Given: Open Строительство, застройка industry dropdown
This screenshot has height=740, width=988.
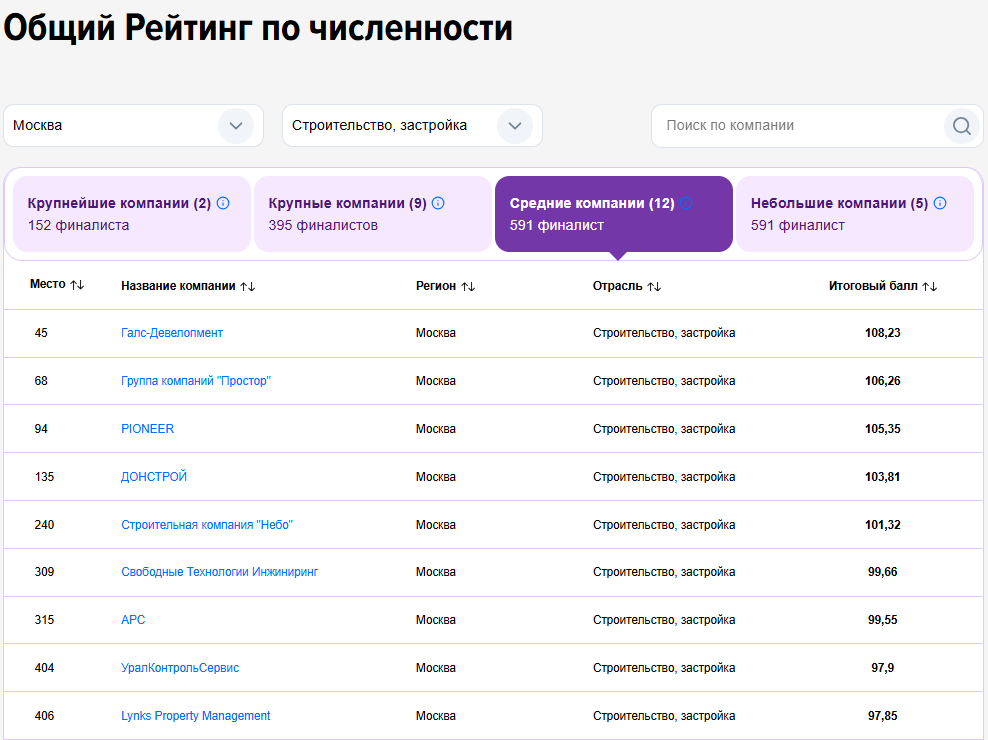Looking at the screenshot, I should click(x=412, y=125).
